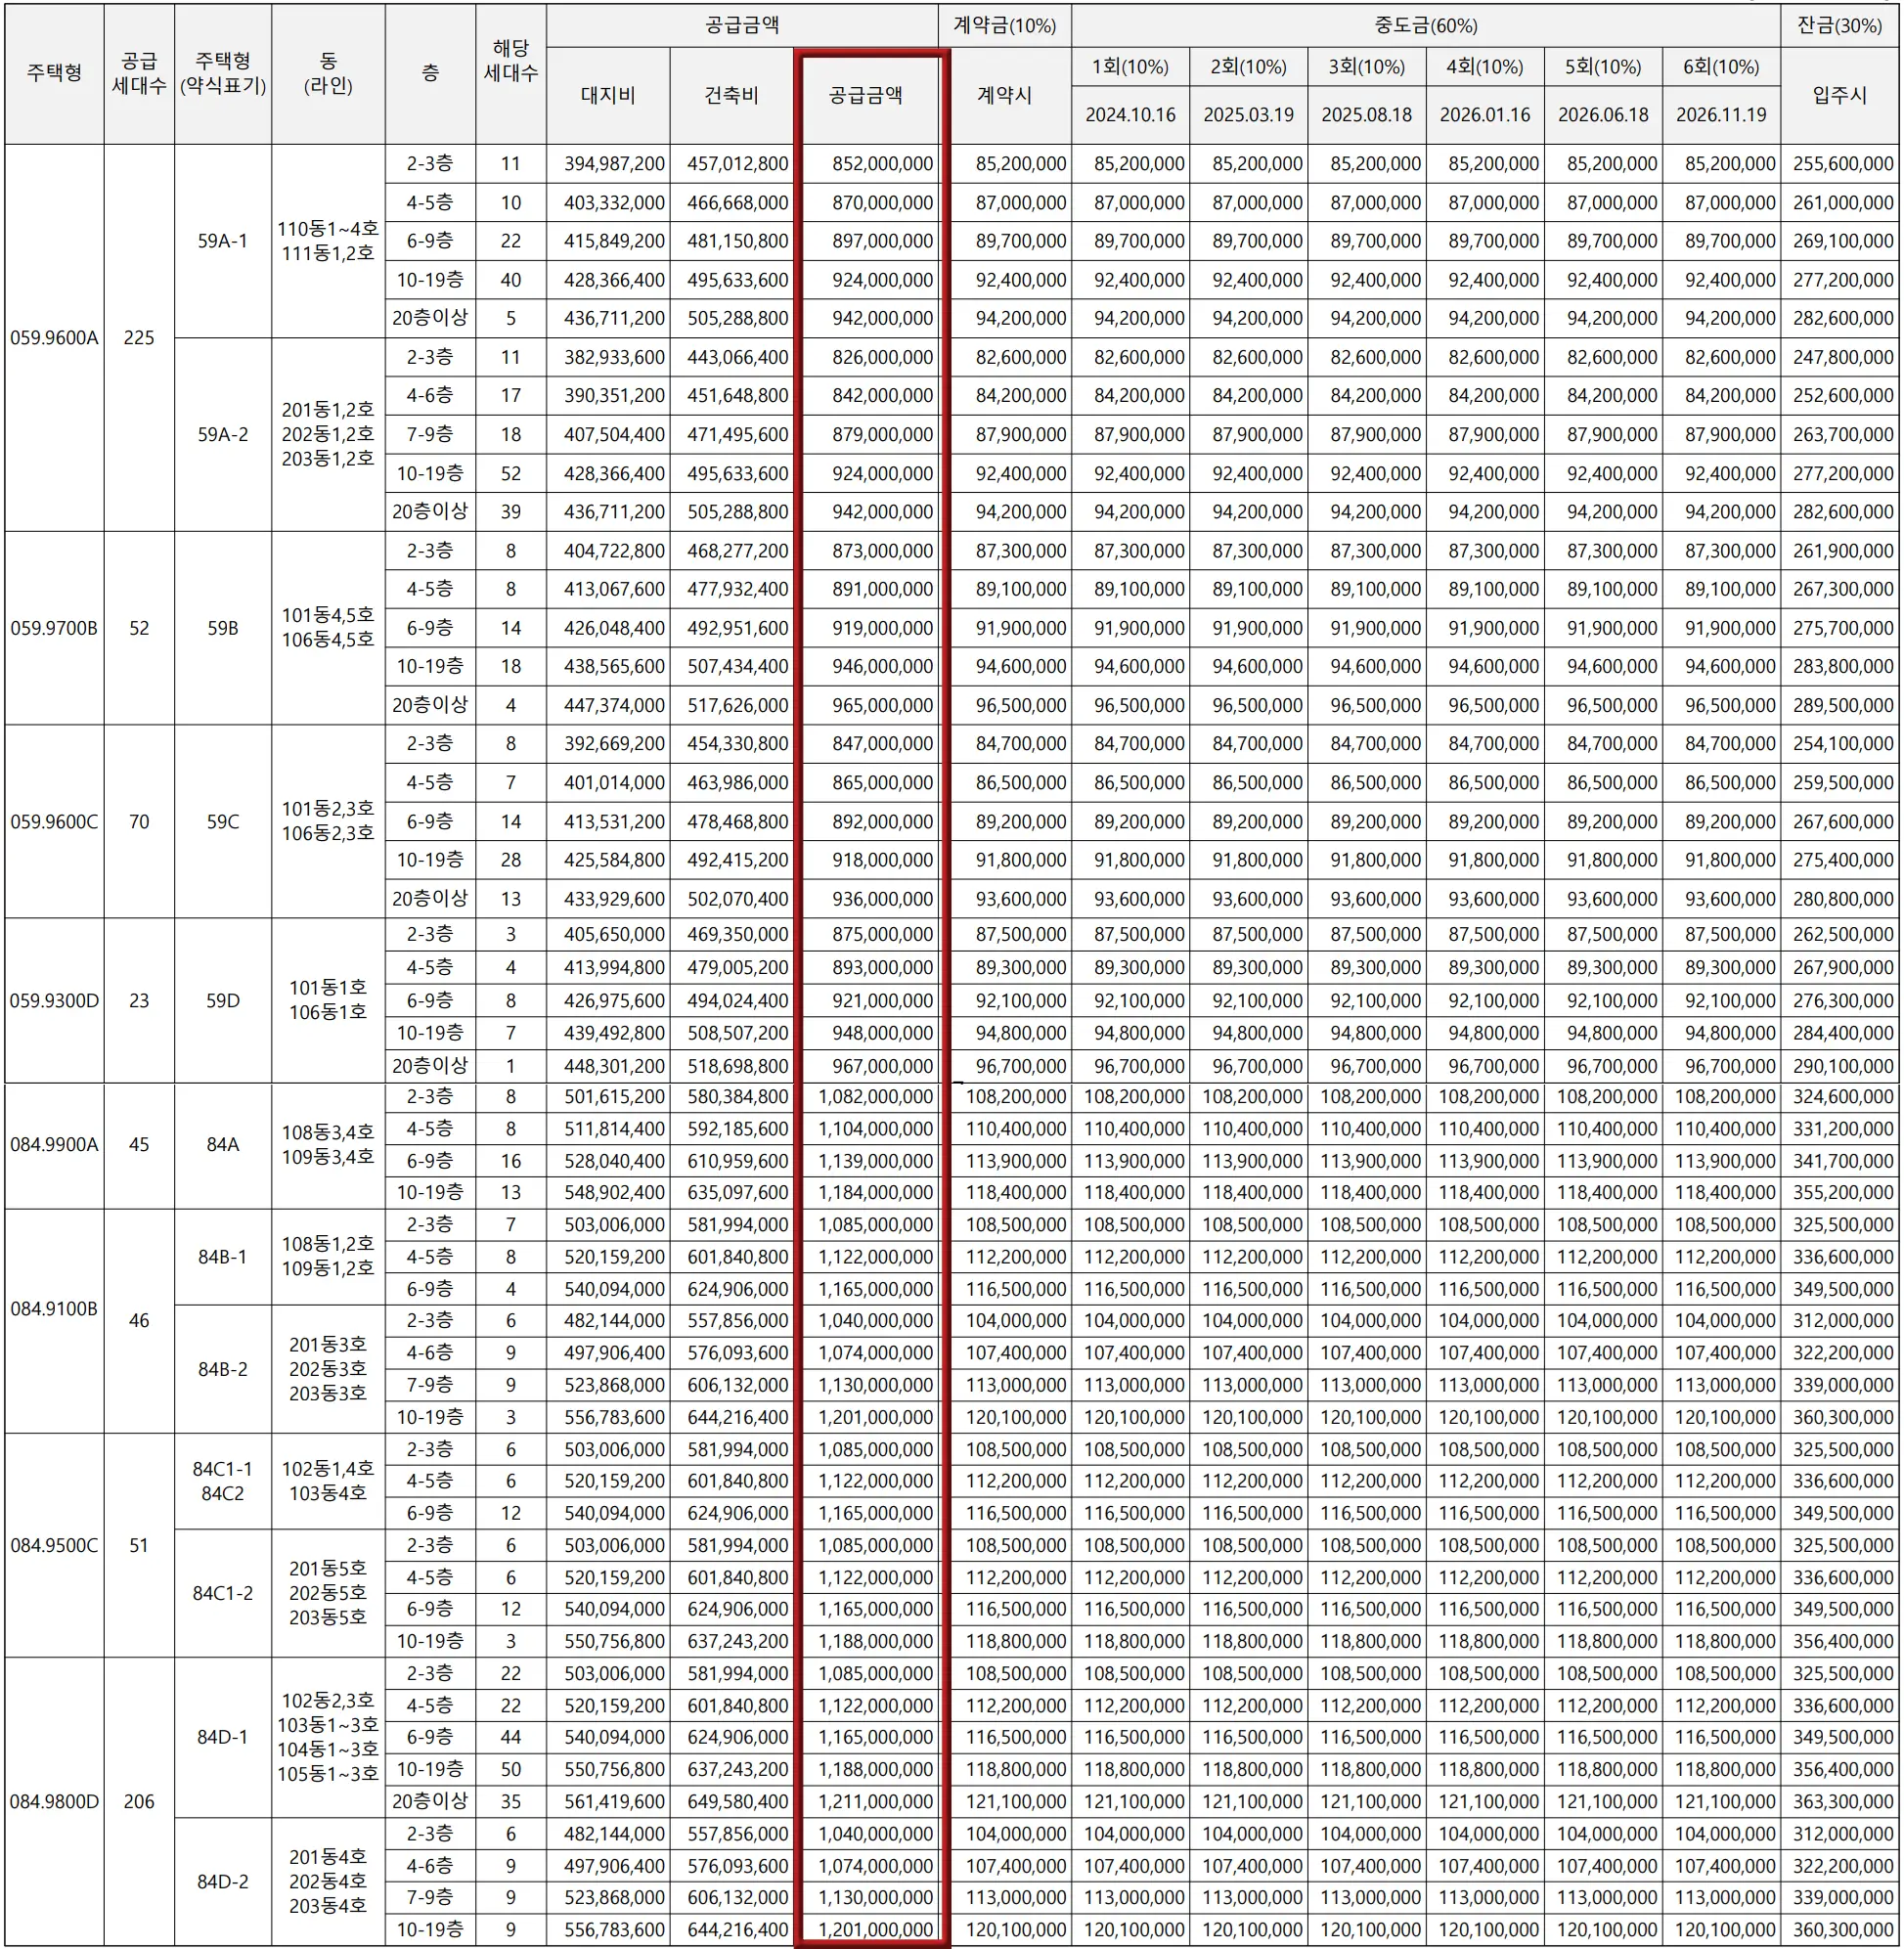Click the 건축비 column header
Viewport: 1904px width, 1949px height.
[x=731, y=95]
